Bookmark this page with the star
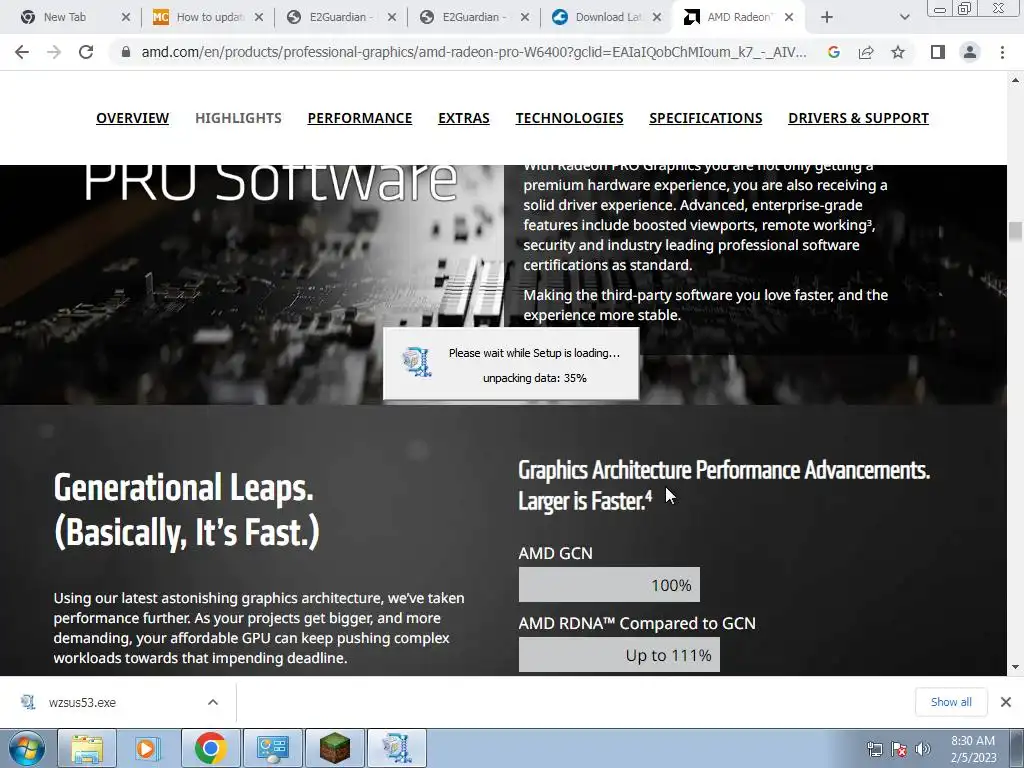 coord(898,52)
